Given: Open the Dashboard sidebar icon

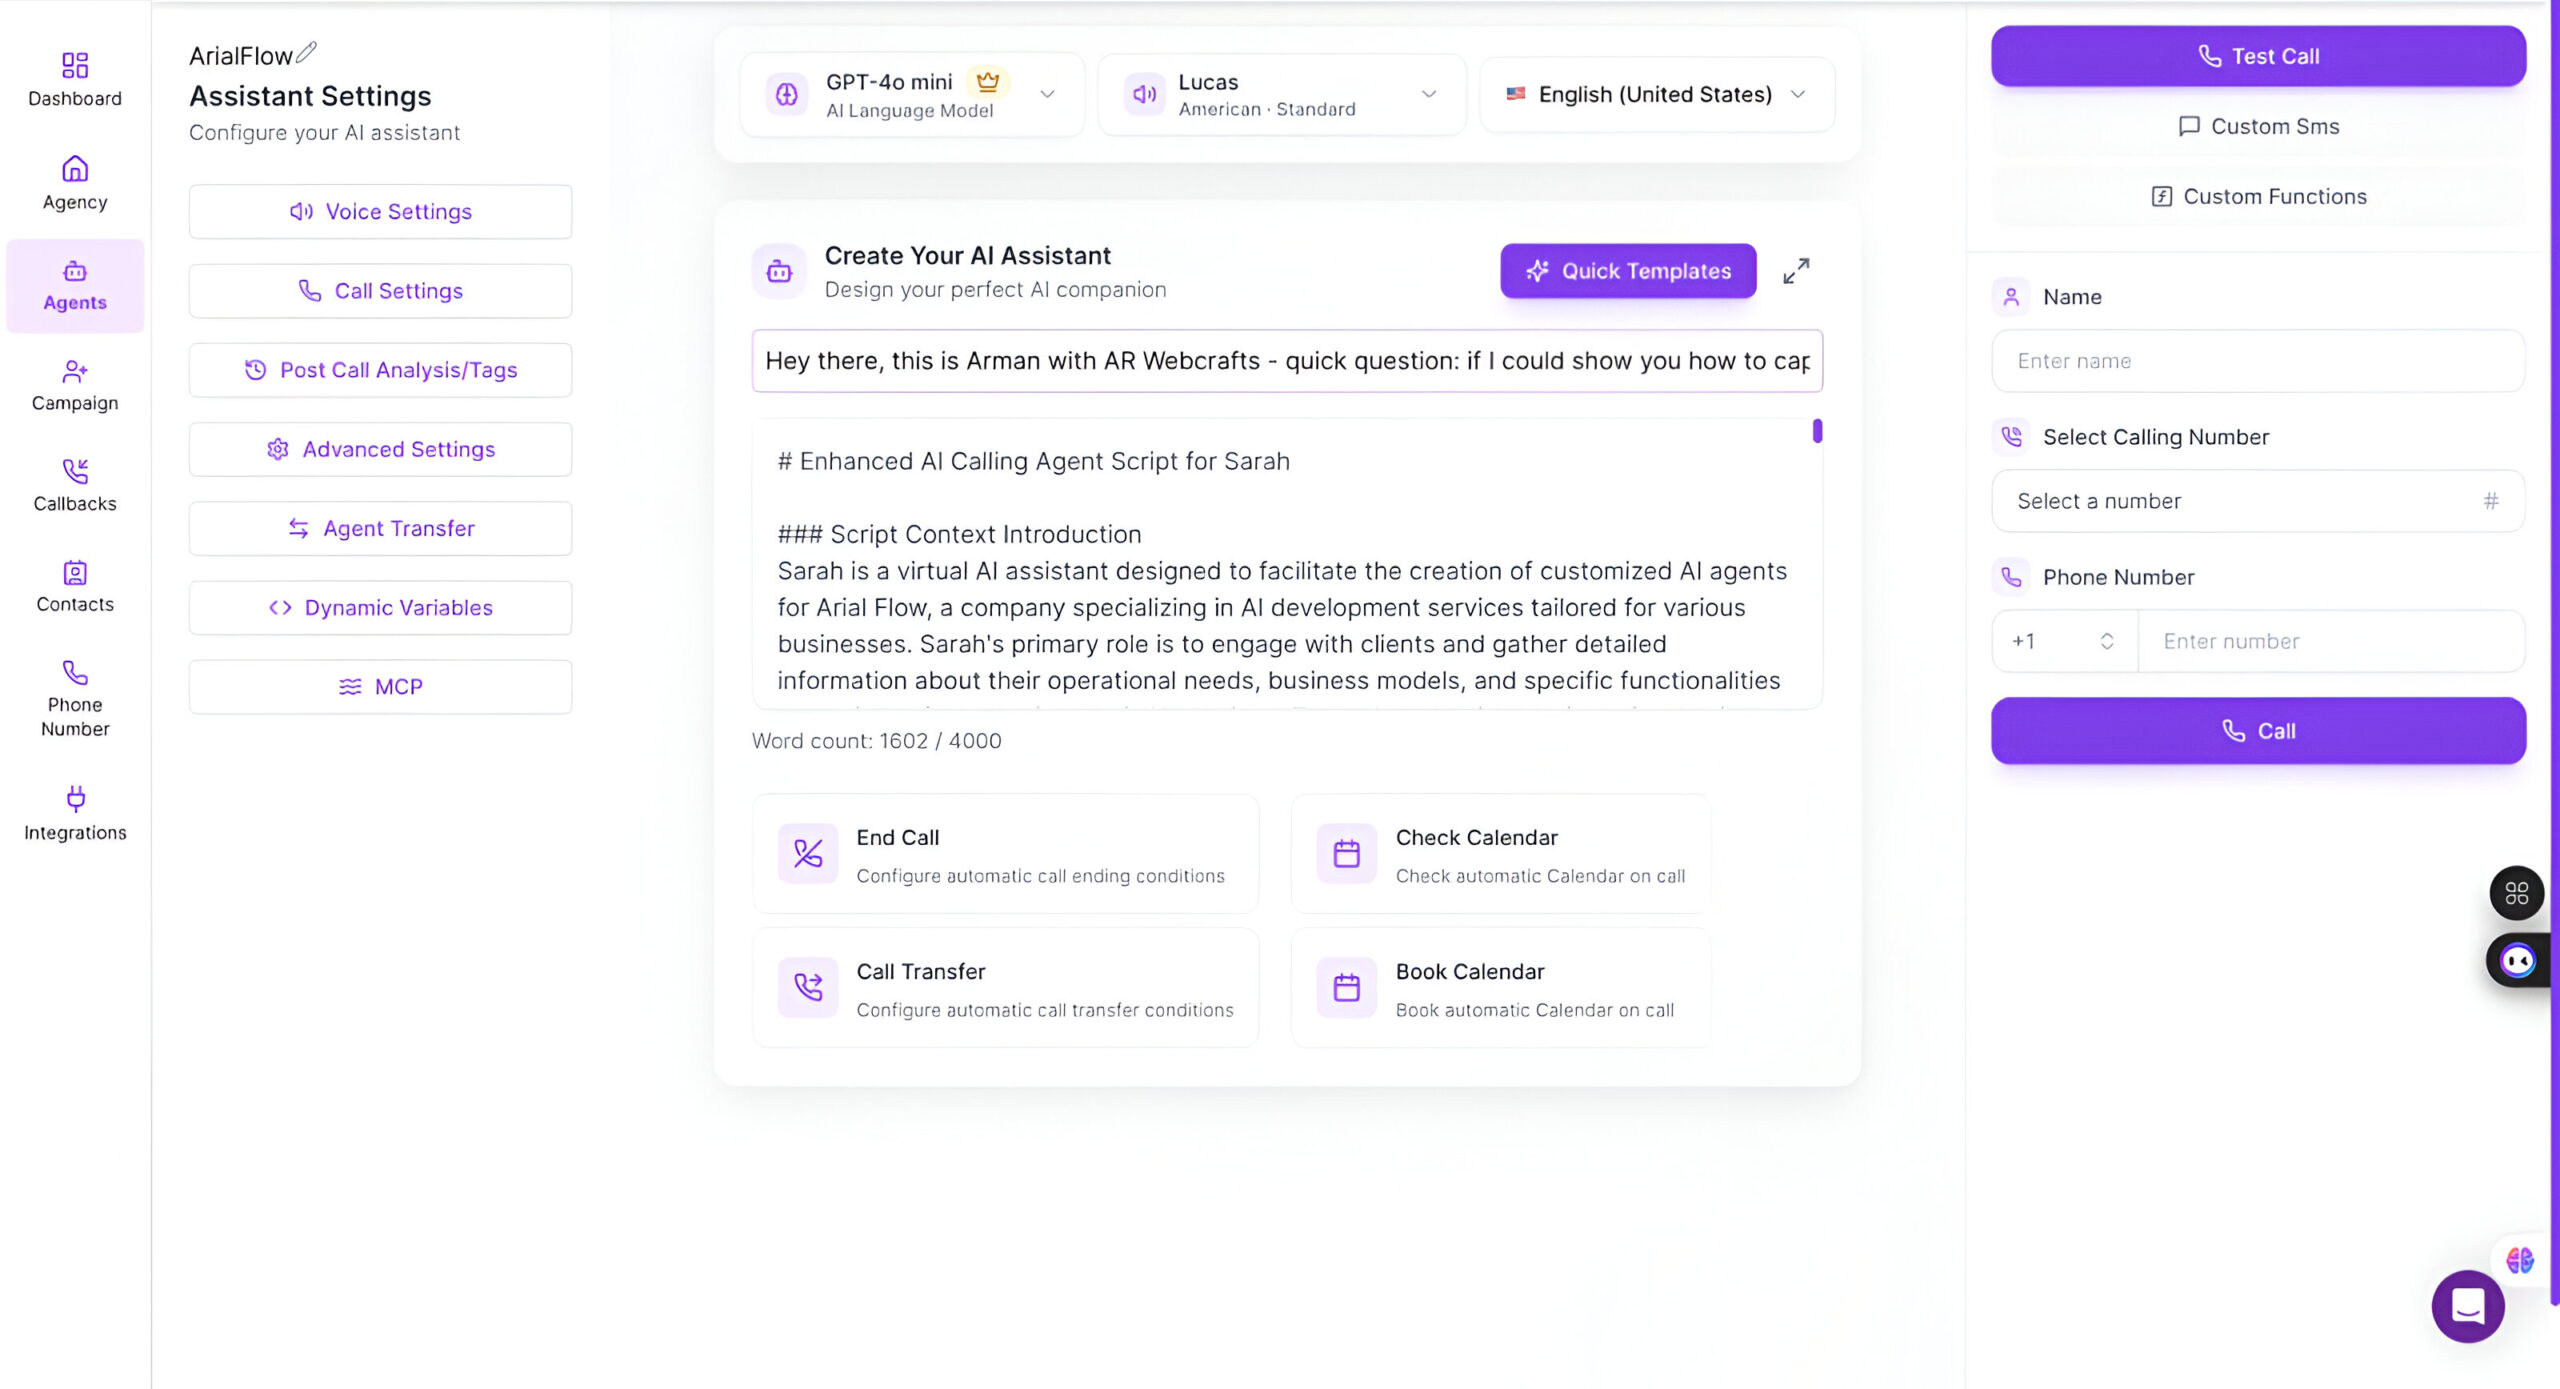Looking at the screenshot, I should [x=75, y=66].
